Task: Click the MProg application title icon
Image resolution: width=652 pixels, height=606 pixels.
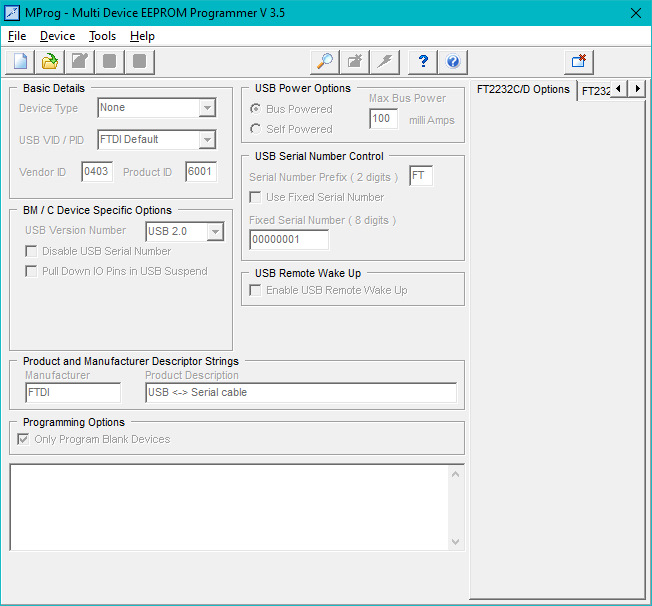Action: tap(12, 12)
